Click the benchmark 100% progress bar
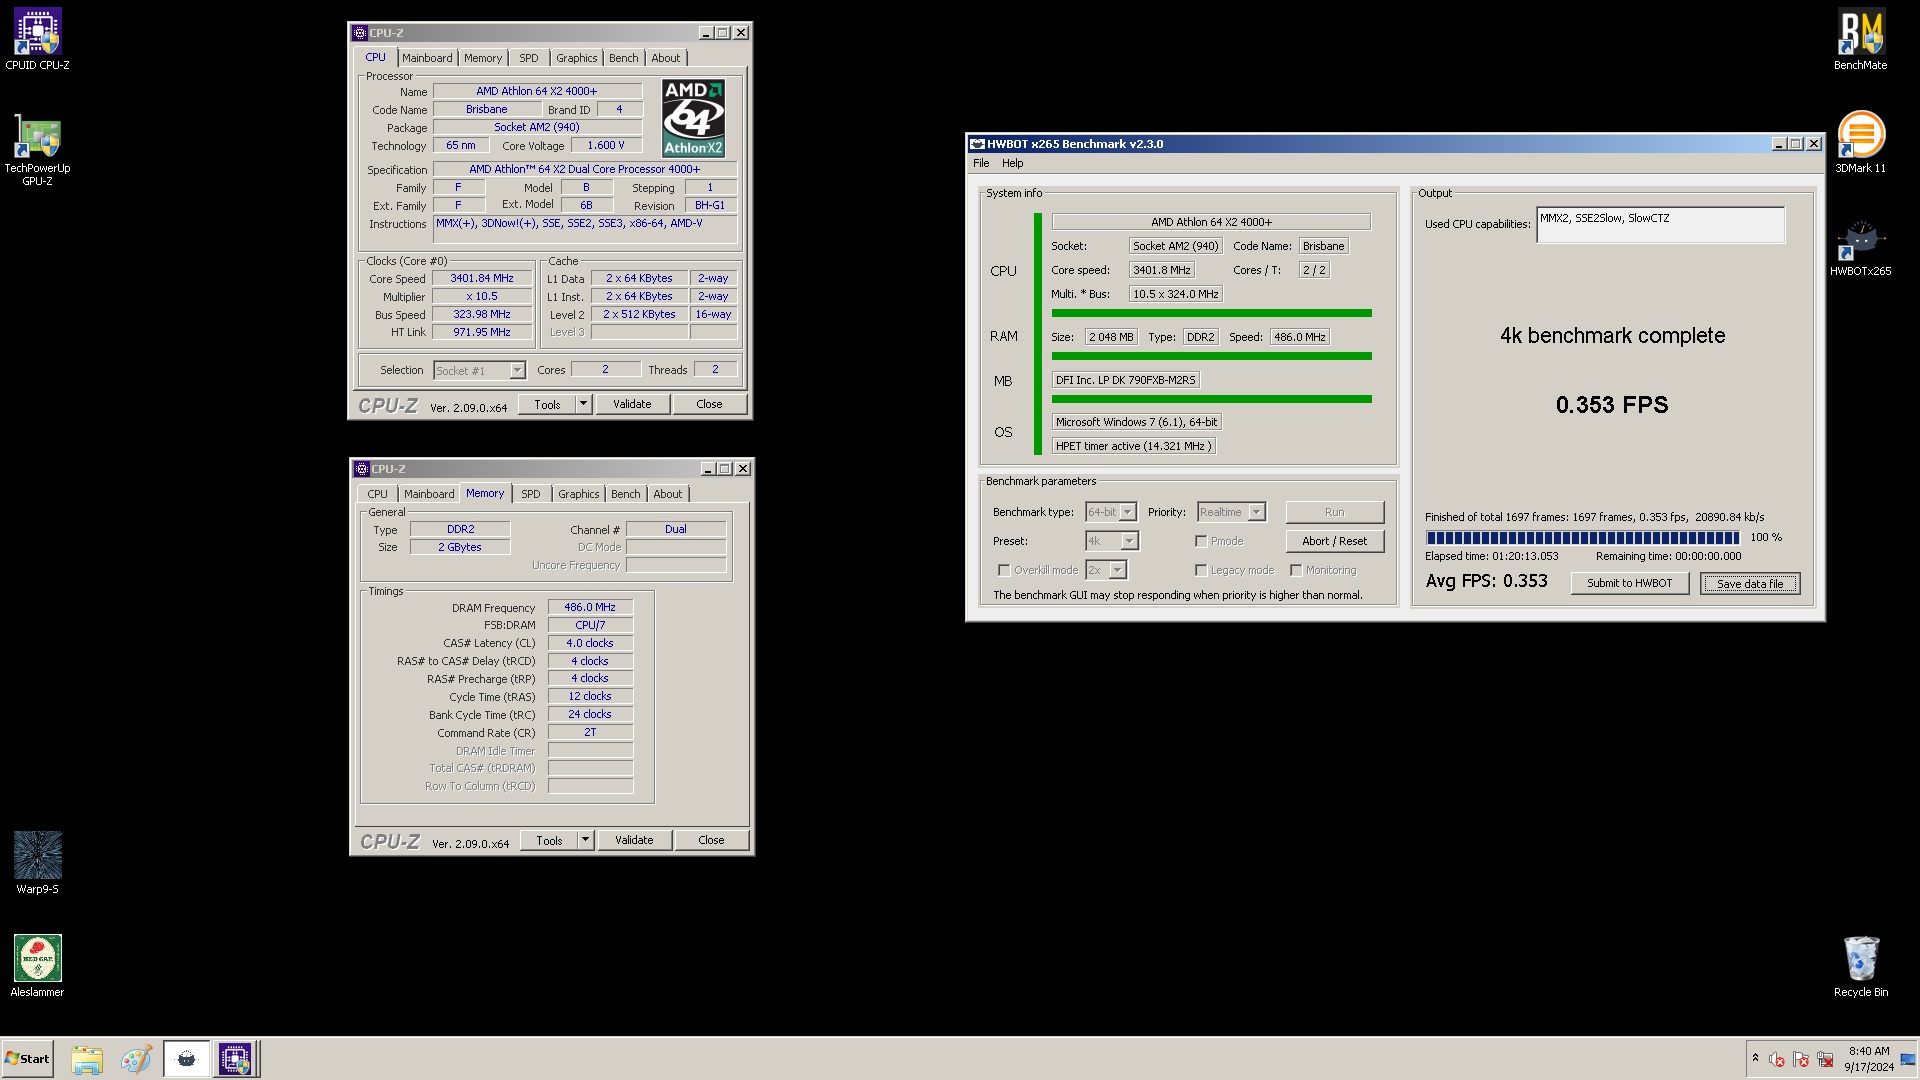 click(1583, 538)
